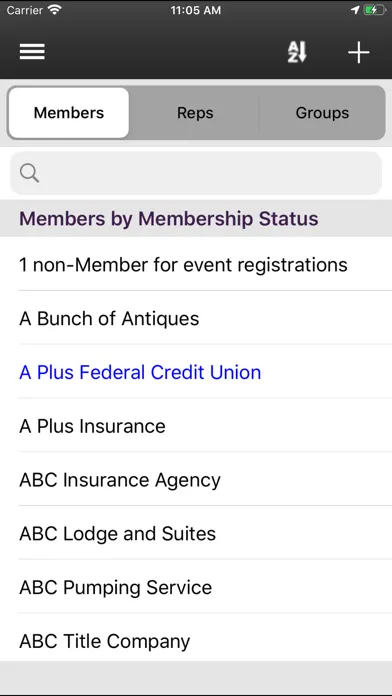
Task: Select A Bunch of Antiques
Action: [196, 318]
